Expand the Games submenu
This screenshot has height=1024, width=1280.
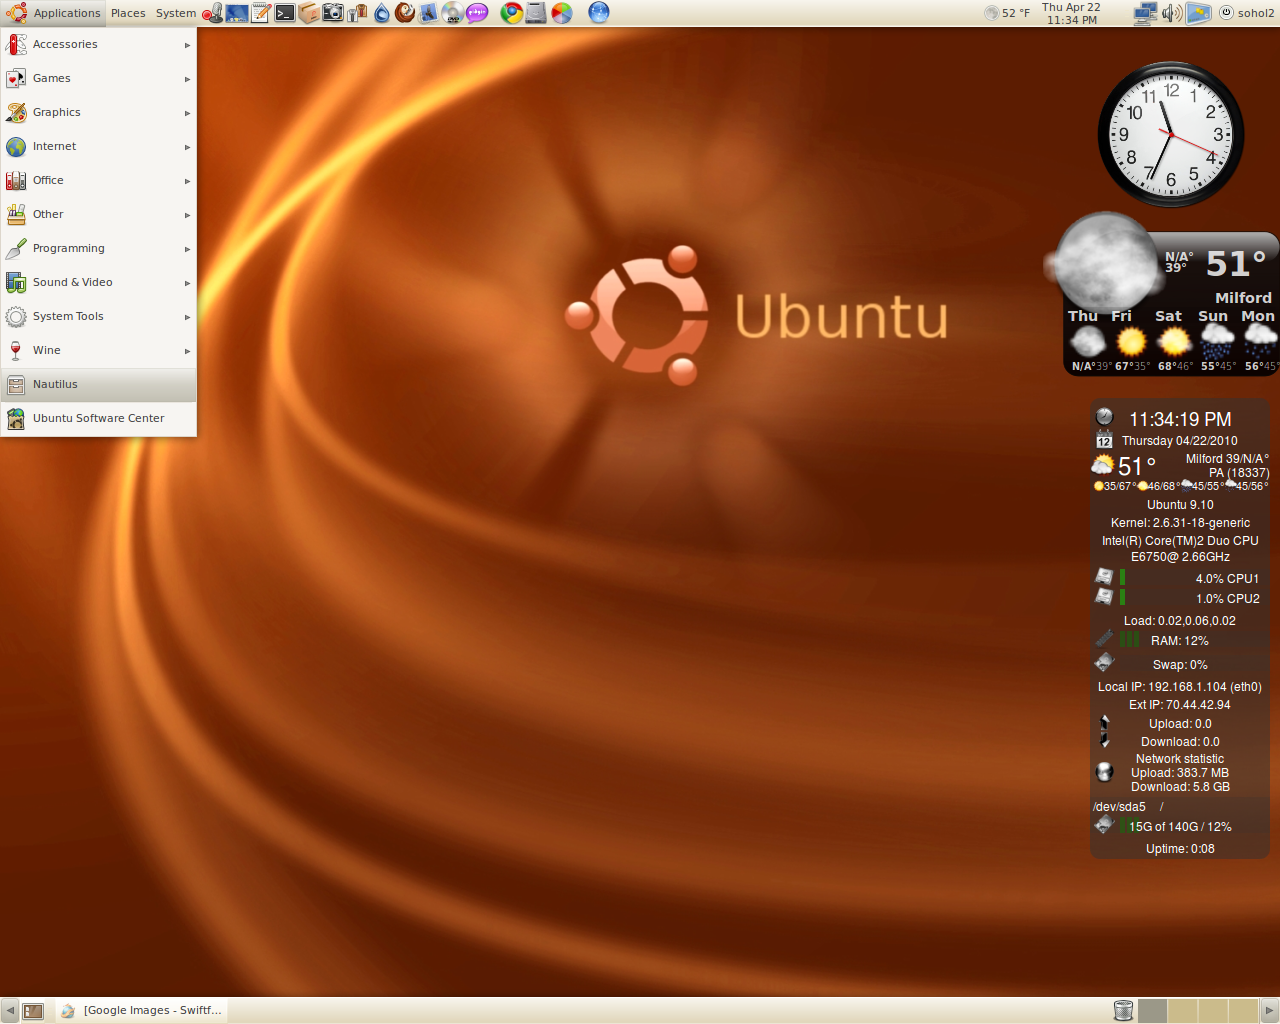(x=98, y=78)
